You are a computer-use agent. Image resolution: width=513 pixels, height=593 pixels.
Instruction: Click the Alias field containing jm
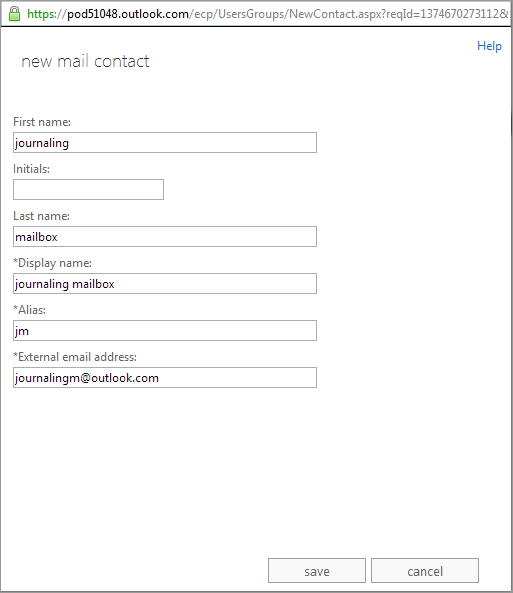pyautogui.click(x=165, y=330)
